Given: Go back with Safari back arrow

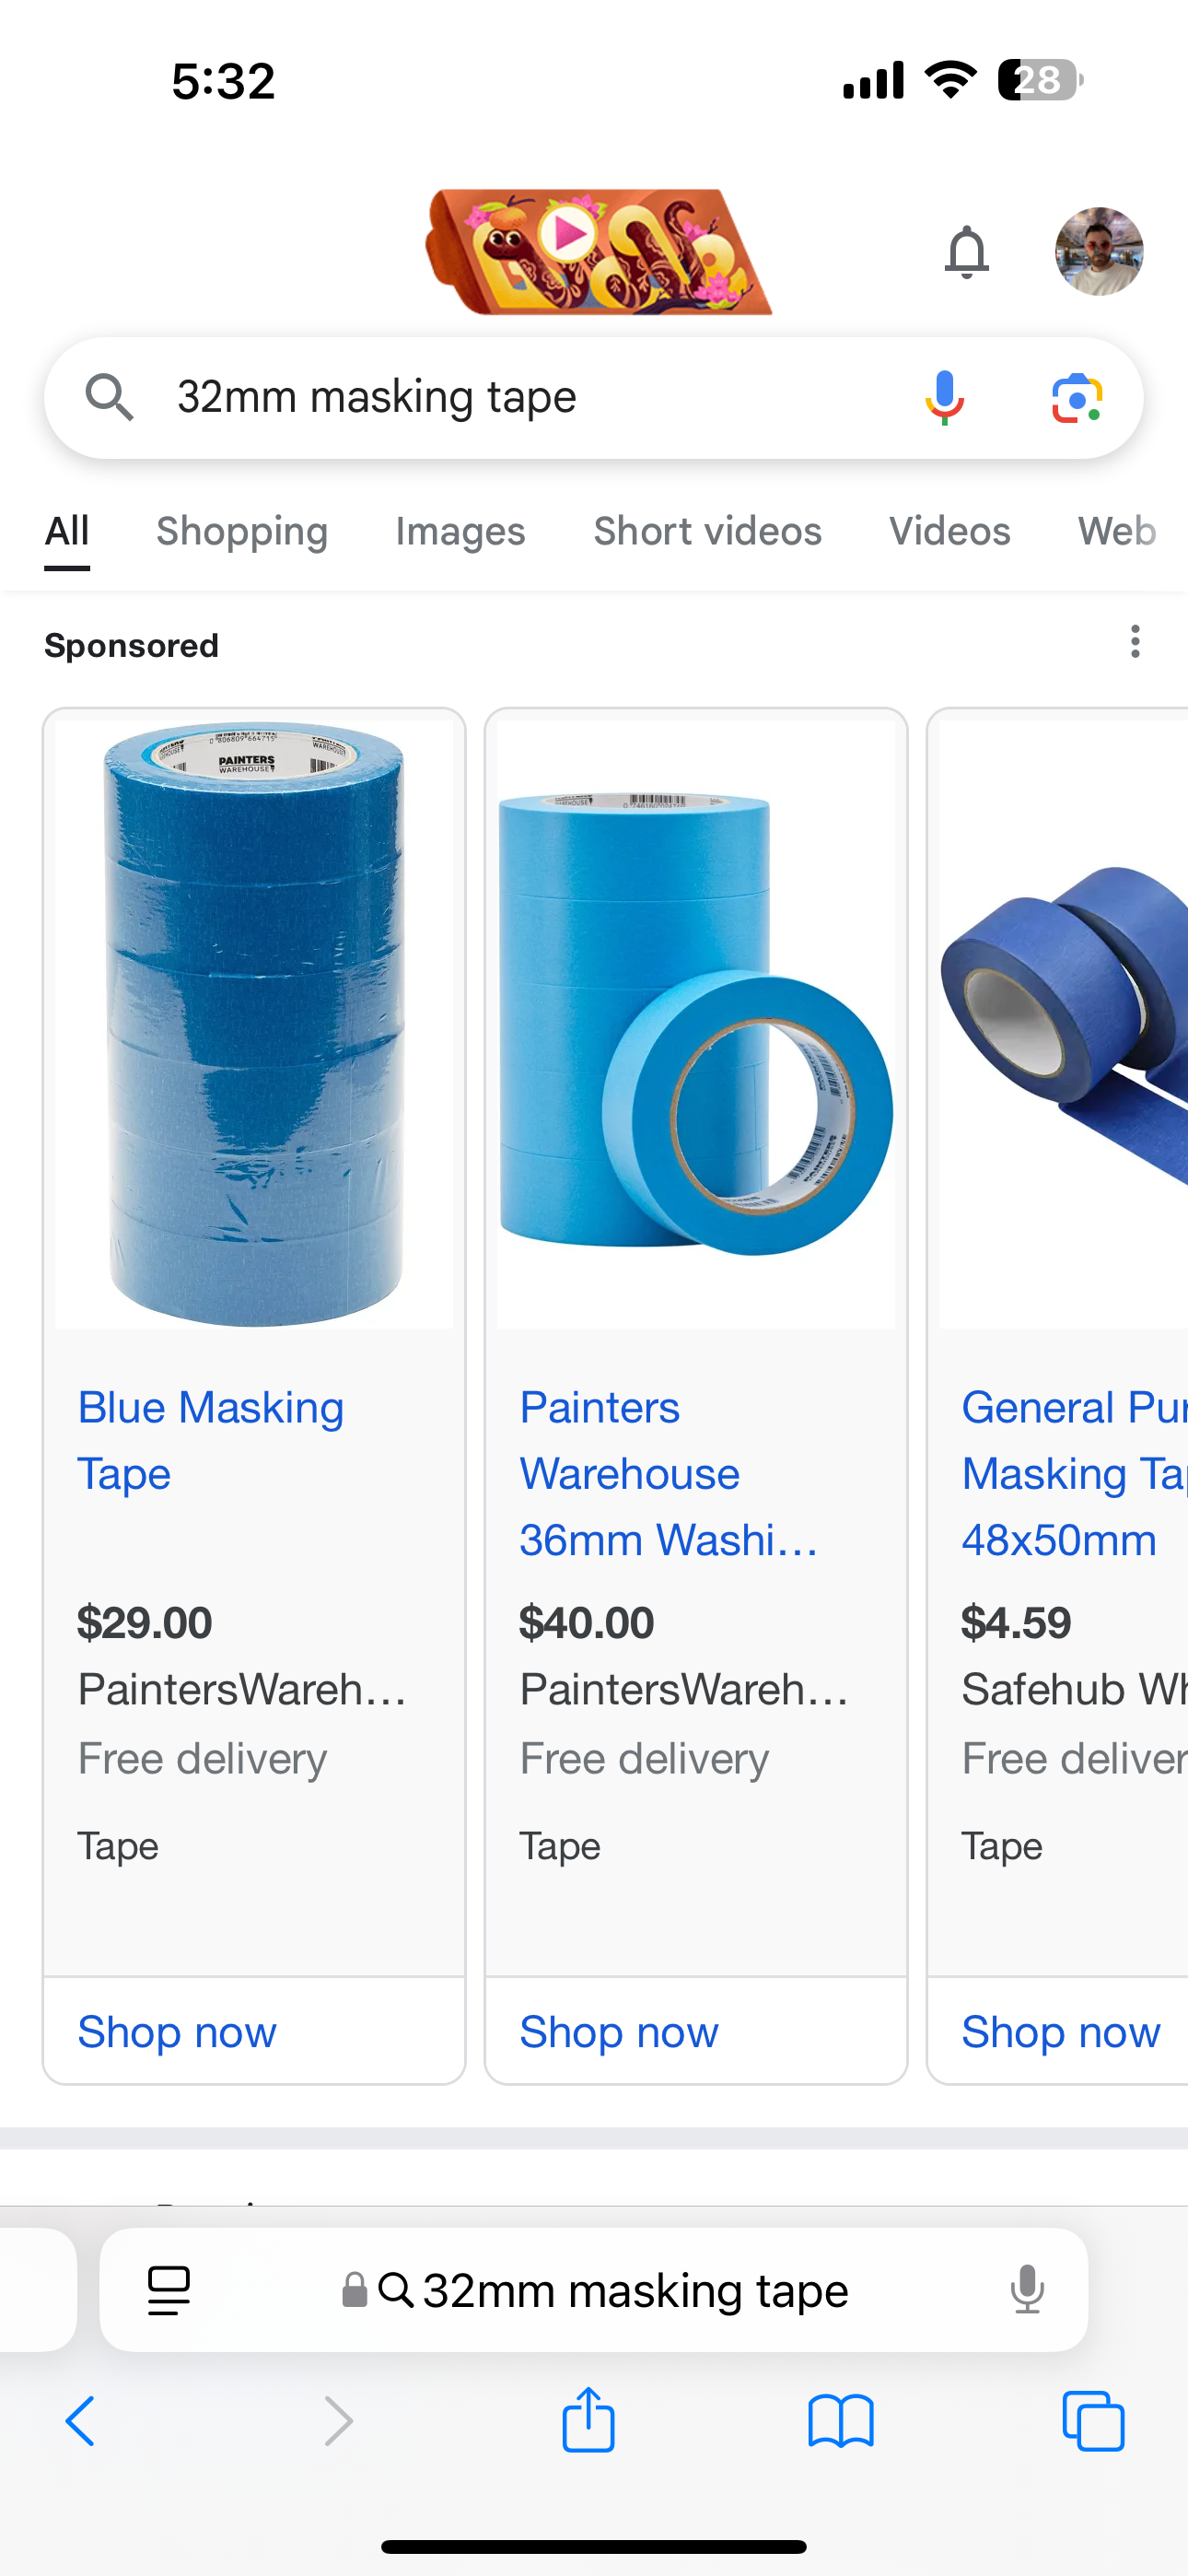Looking at the screenshot, I should pyautogui.click(x=80, y=2421).
